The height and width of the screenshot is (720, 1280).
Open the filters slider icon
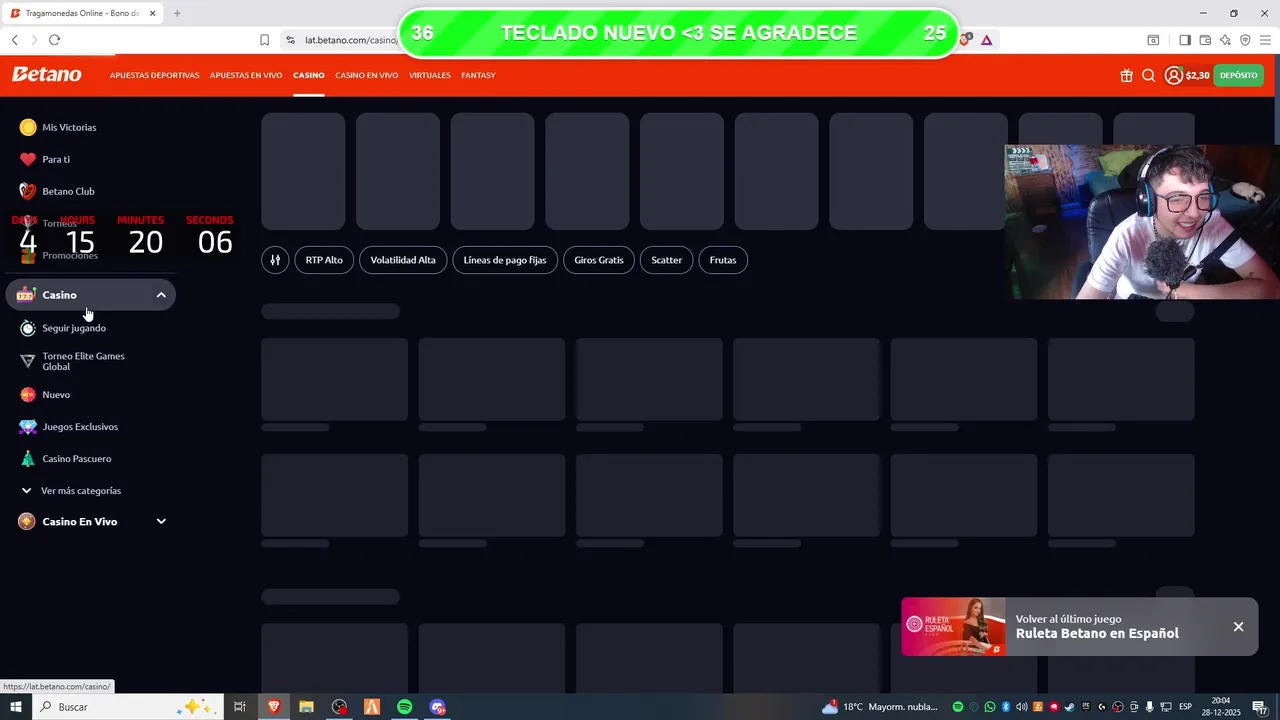tap(275, 260)
